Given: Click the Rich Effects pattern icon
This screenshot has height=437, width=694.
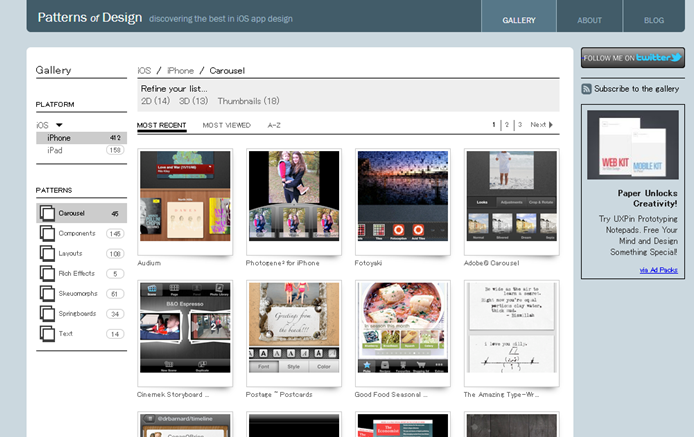Looking at the screenshot, I should tap(47, 273).
